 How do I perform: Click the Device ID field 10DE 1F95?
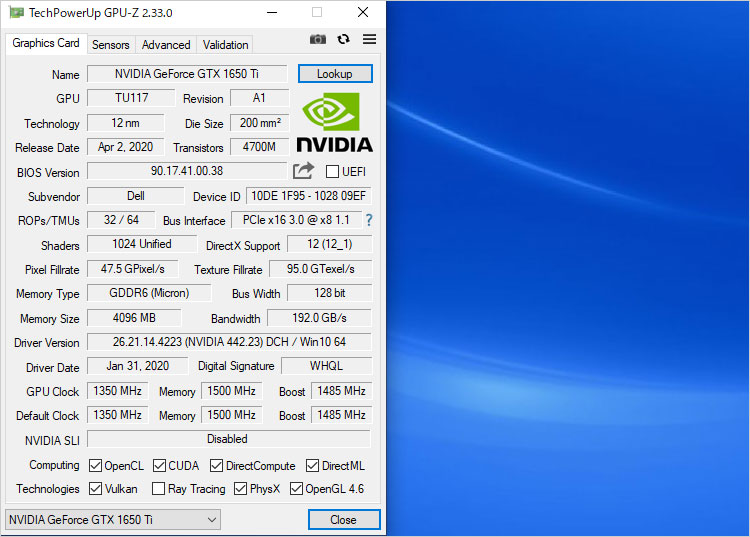(x=309, y=196)
